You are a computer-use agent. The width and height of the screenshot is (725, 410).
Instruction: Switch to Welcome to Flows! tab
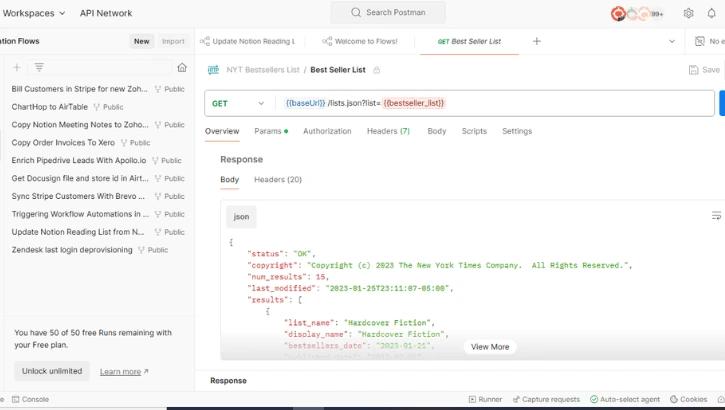point(360,41)
